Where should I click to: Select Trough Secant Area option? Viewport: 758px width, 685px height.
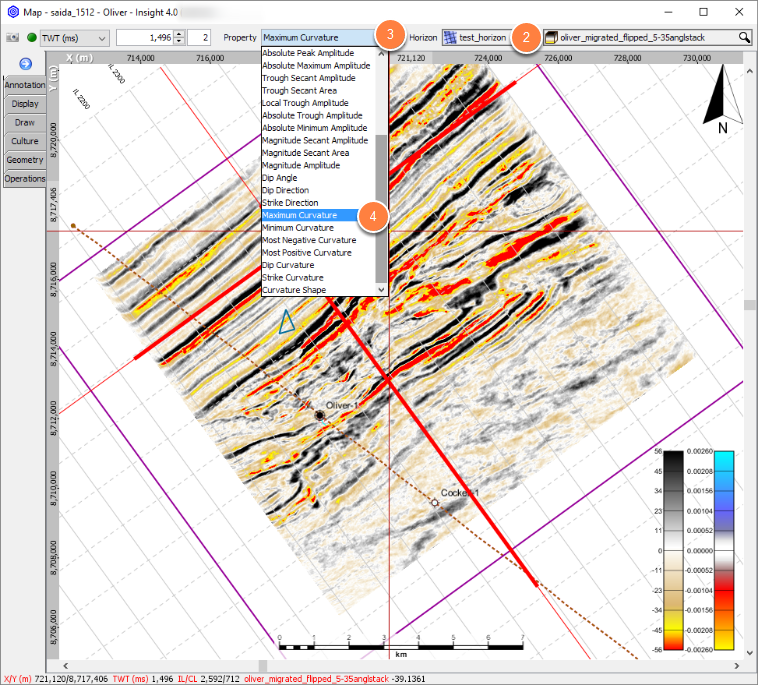click(318, 90)
